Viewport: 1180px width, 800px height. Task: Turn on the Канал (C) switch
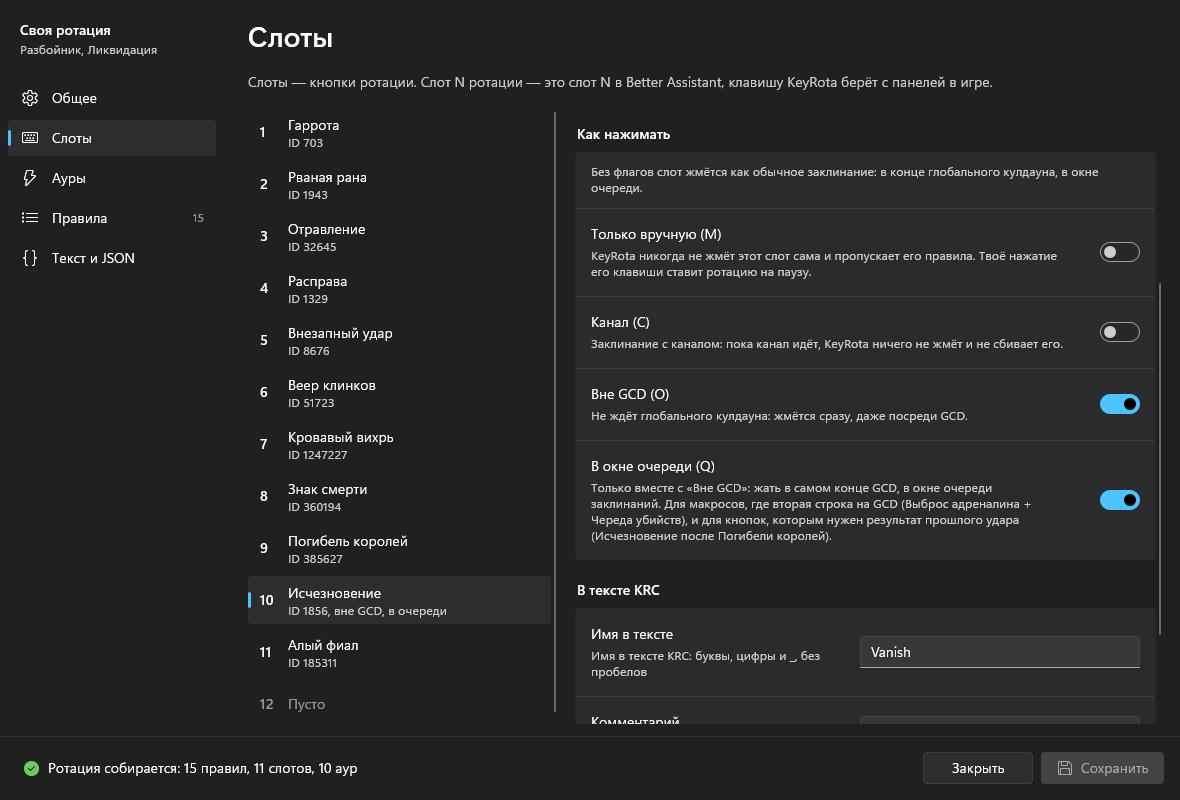pyautogui.click(x=1119, y=332)
